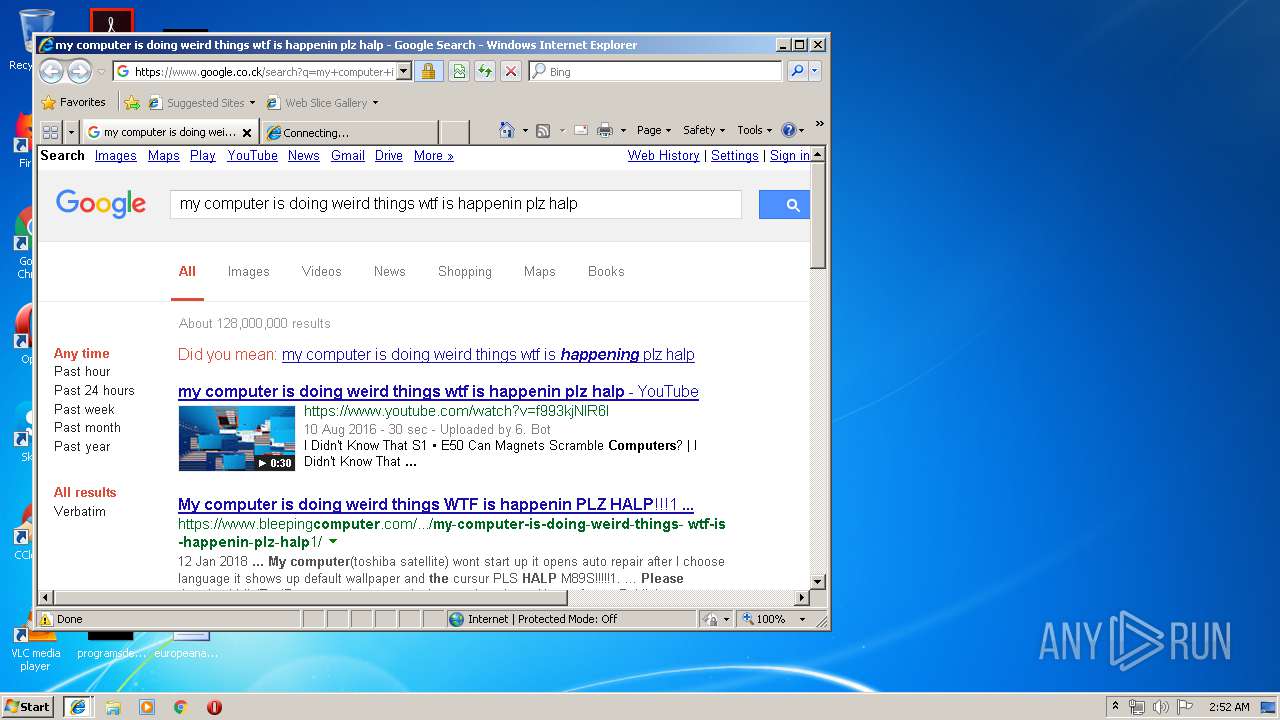The height and width of the screenshot is (720, 1280).
Task: Click the Action Center flag tray icon
Action: pos(1184,707)
